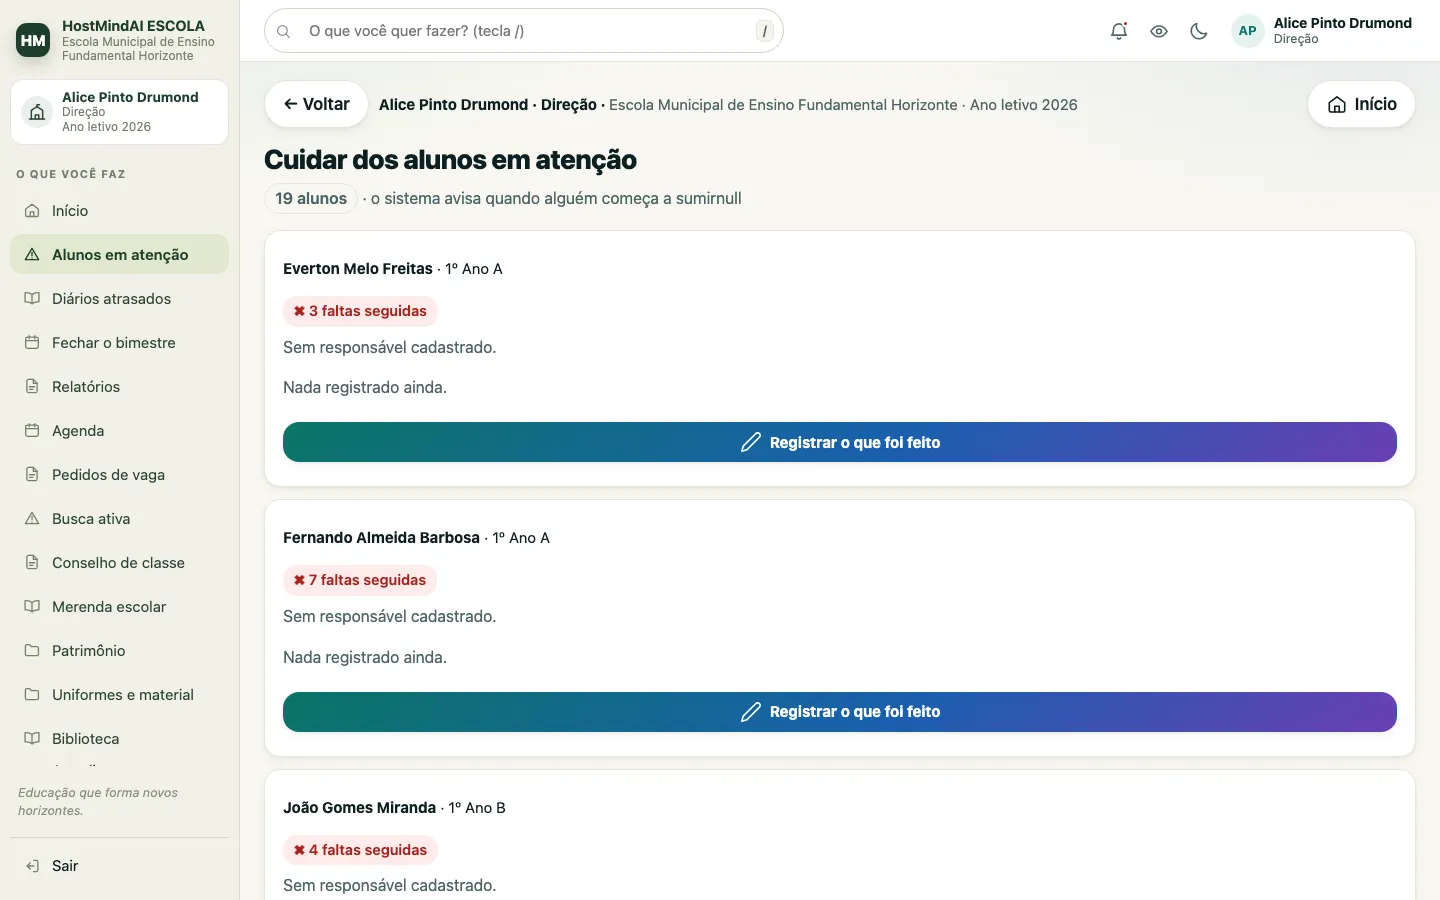Select Alunos em atenção in sidebar
This screenshot has width=1440, height=900.
[119, 255]
